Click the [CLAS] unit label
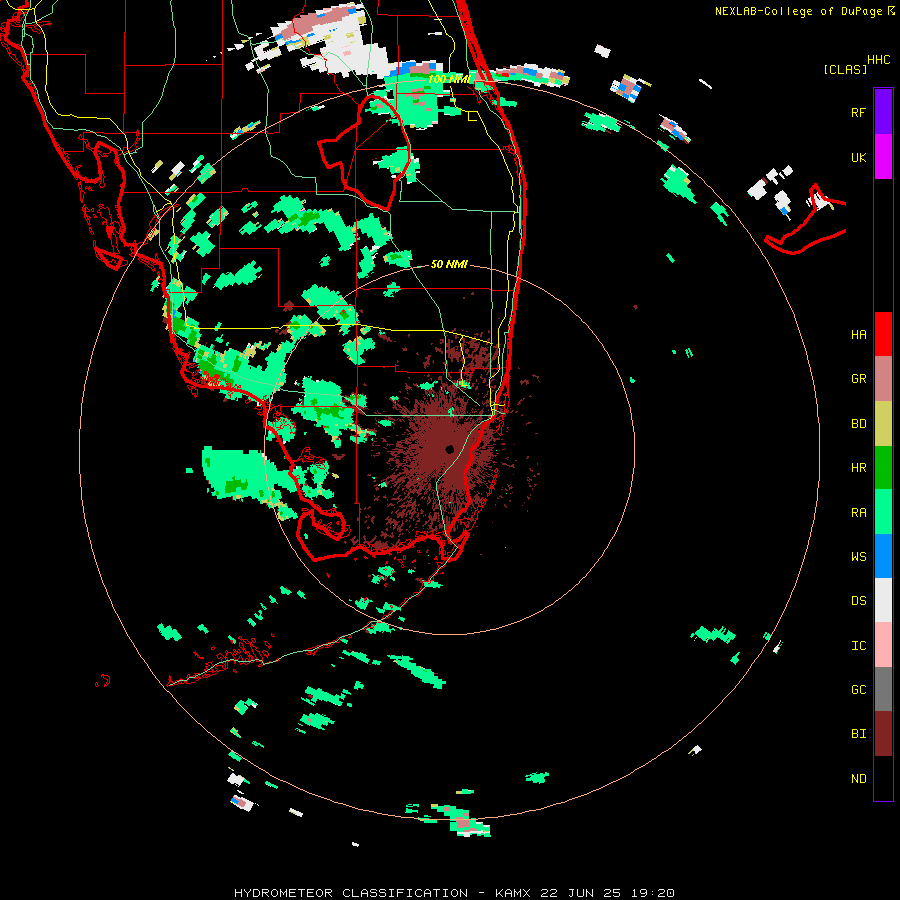Screen dimensions: 900x900 [845, 69]
